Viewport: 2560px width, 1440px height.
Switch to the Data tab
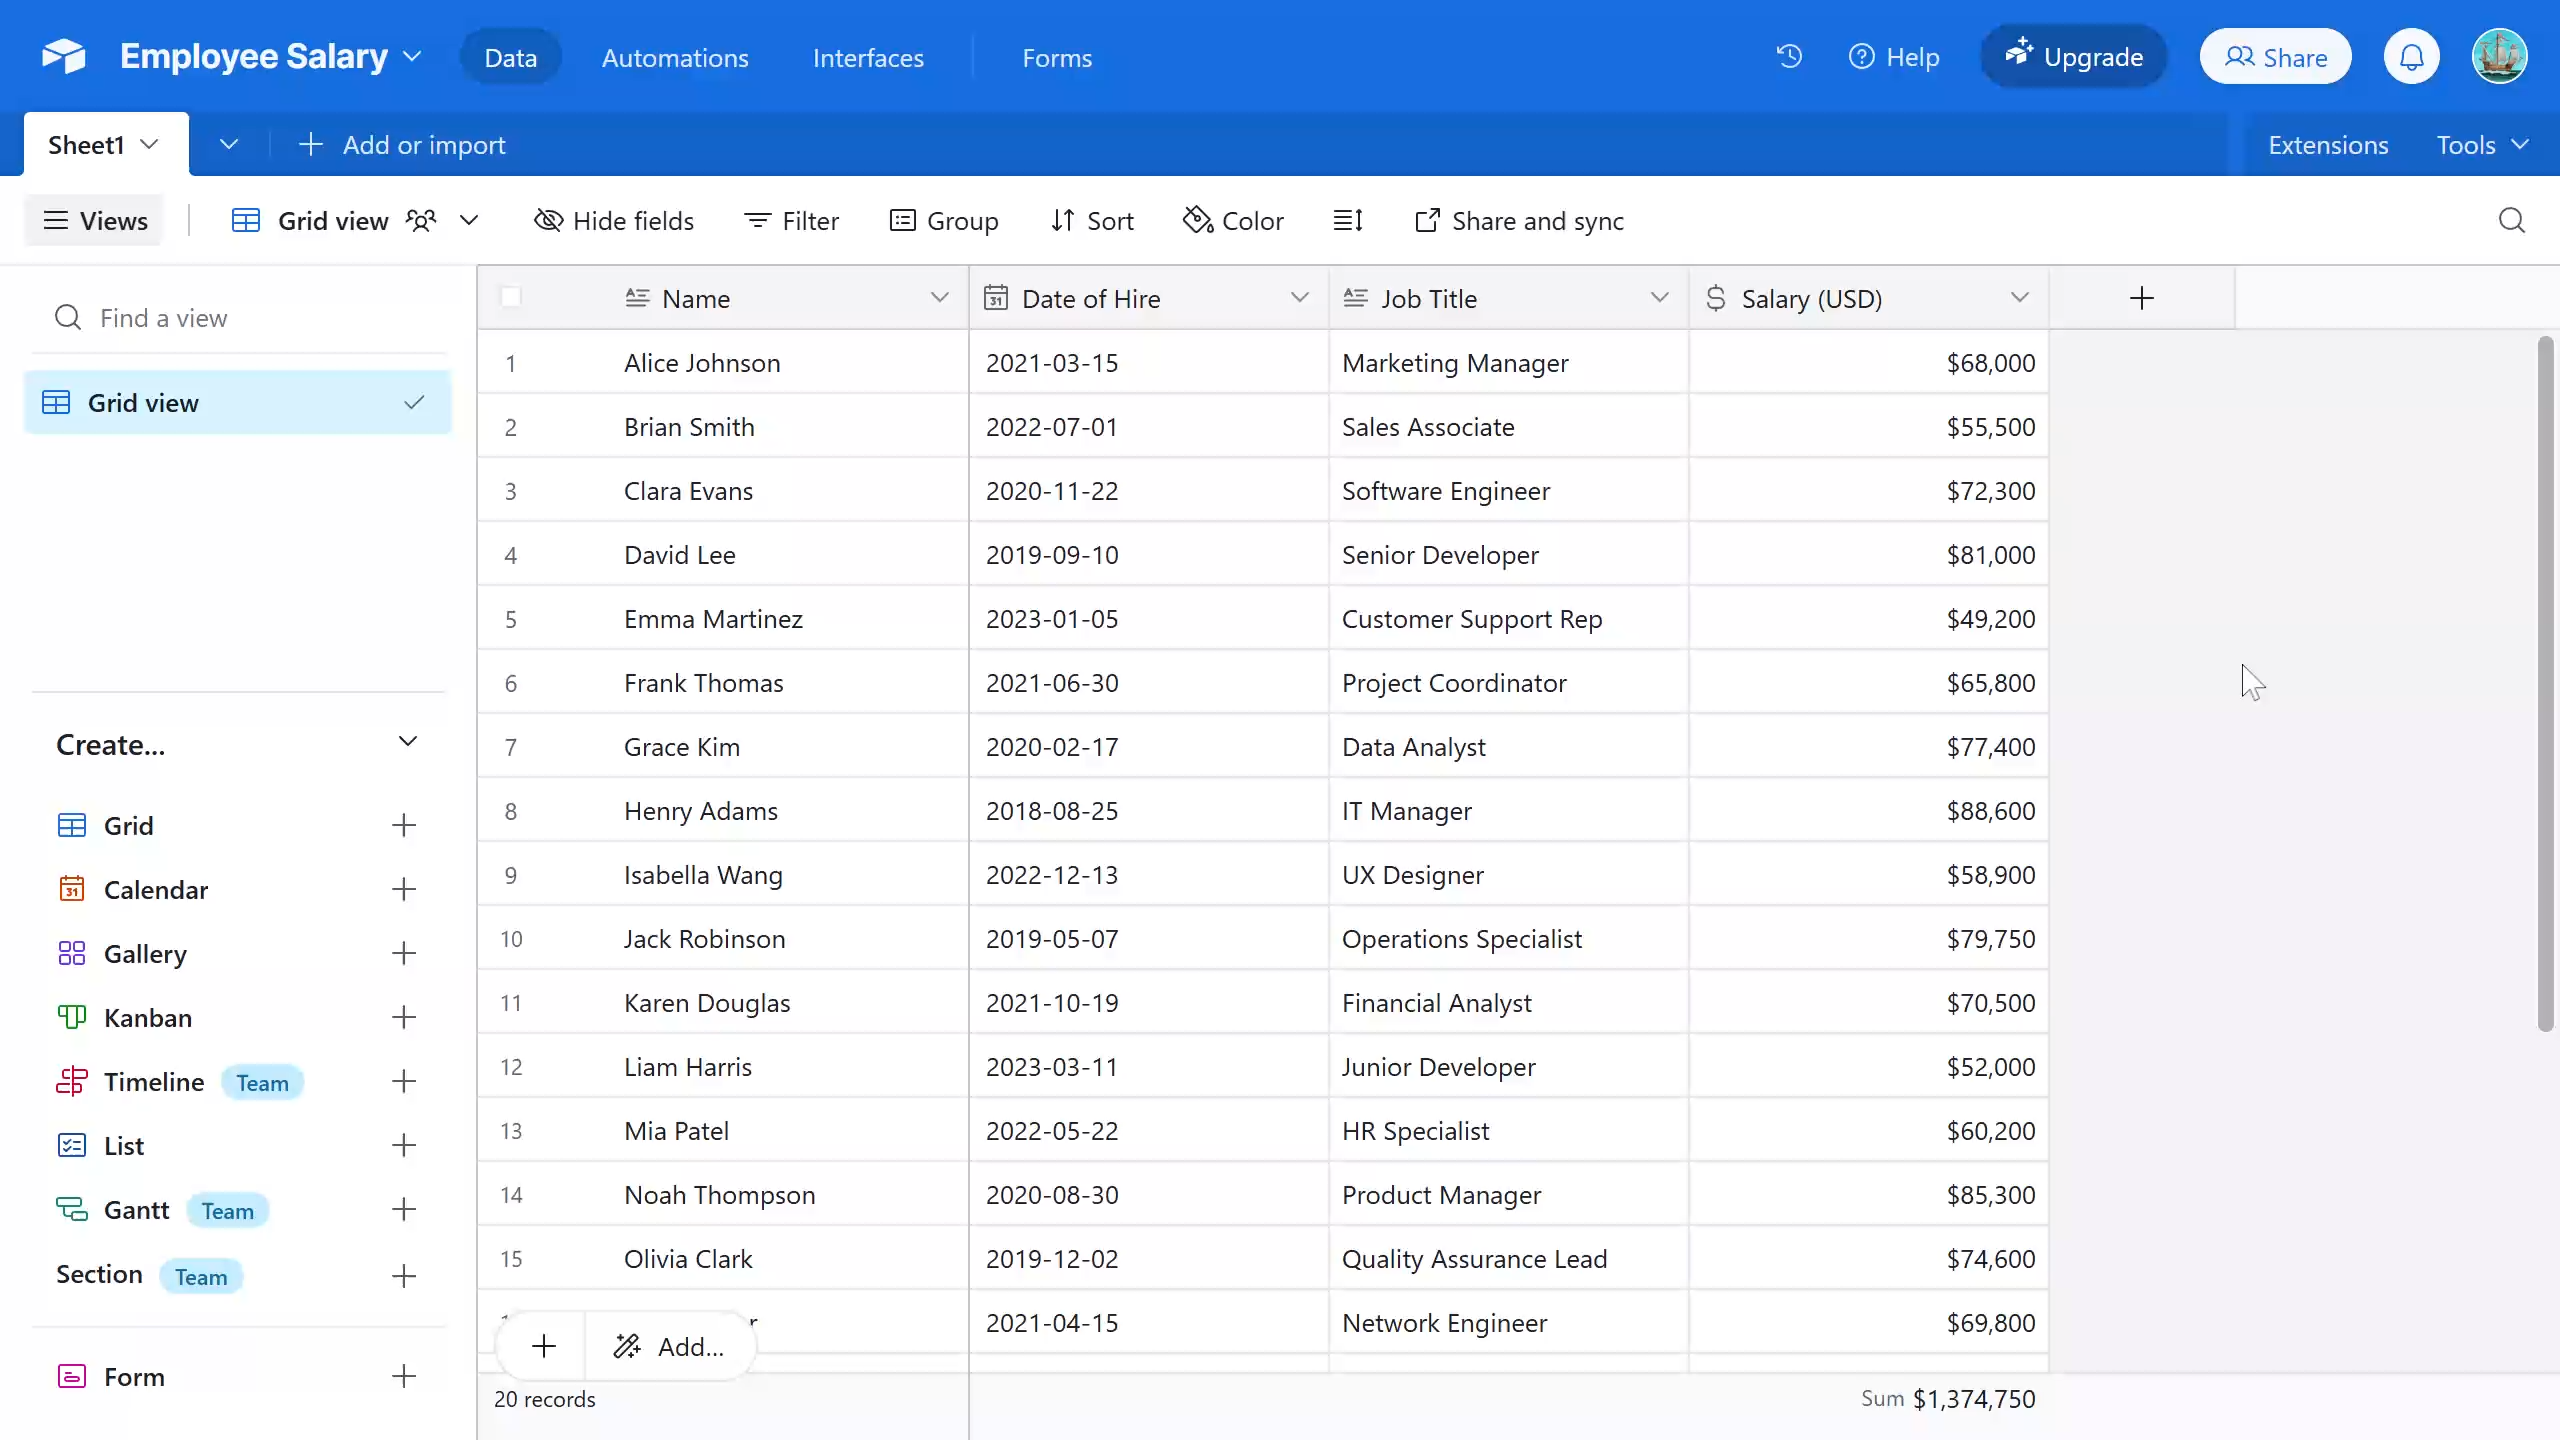(x=510, y=57)
